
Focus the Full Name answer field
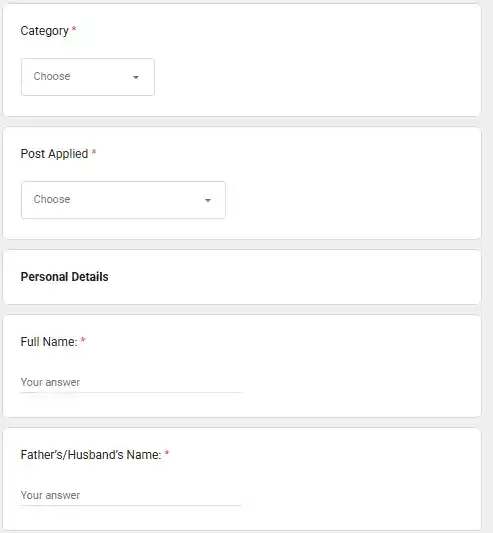click(x=131, y=382)
